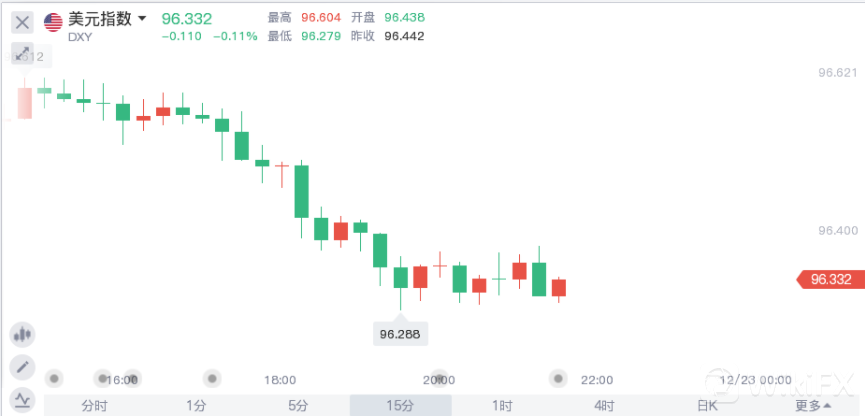Screen dimensions: 865x419
Task: Open the indicator line chart icon
Action: point(23,401)
